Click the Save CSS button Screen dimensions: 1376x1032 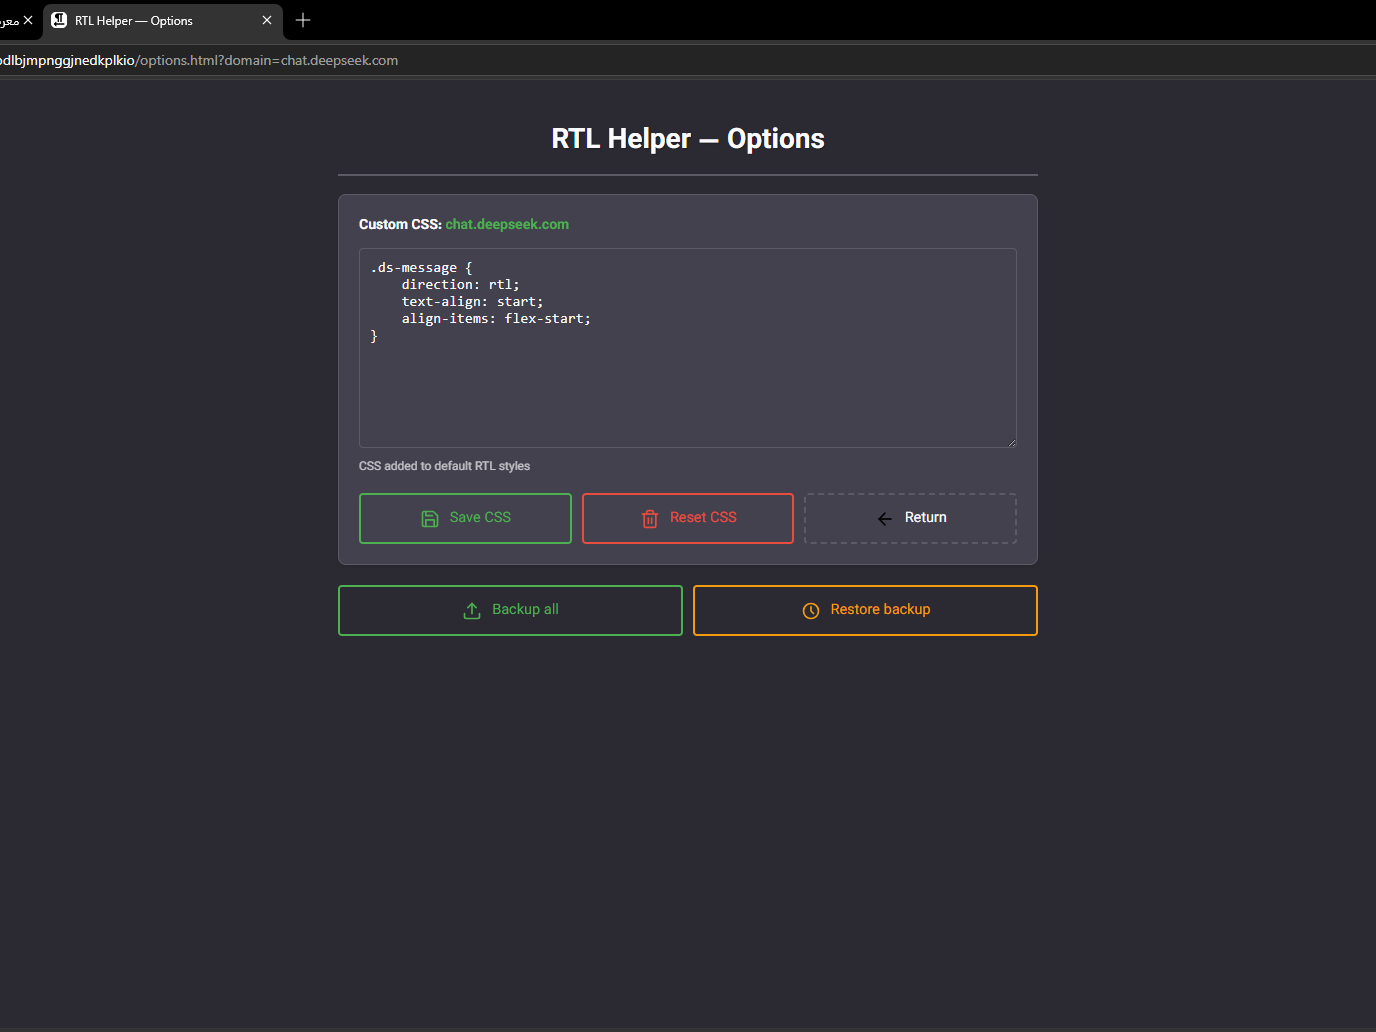pyautogui.click(x=465, y=518)
